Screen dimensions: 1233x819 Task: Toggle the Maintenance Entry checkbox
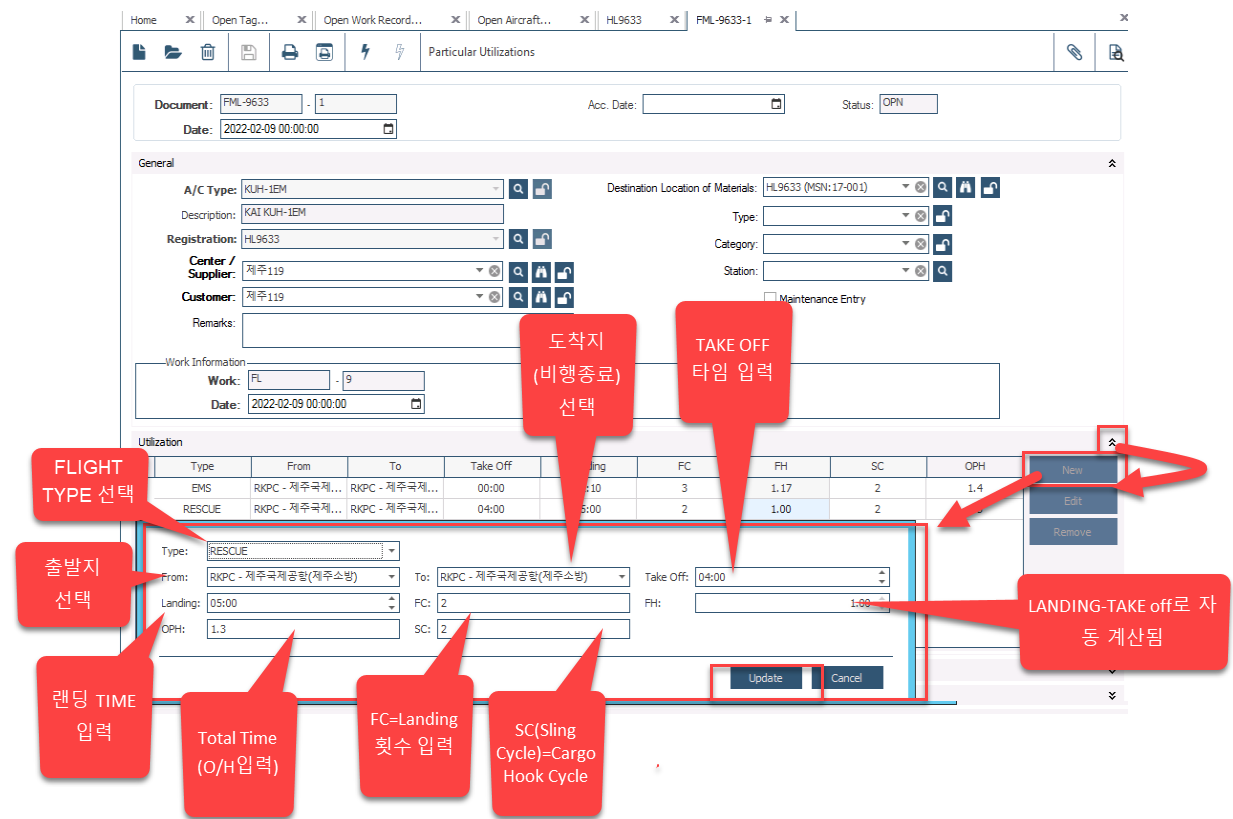[x=770, y=299]
